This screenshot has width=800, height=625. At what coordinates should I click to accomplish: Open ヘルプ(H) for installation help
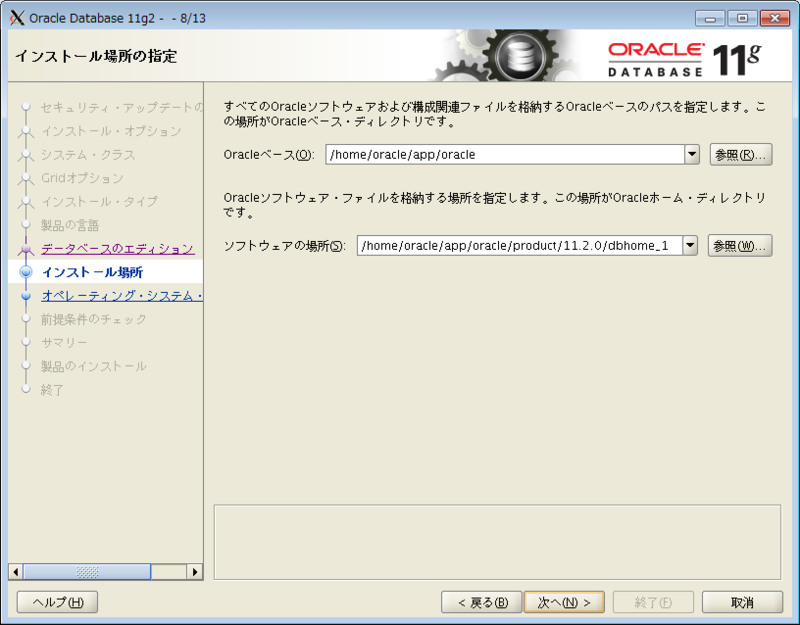pyautogui.click(x=56, y=601)
